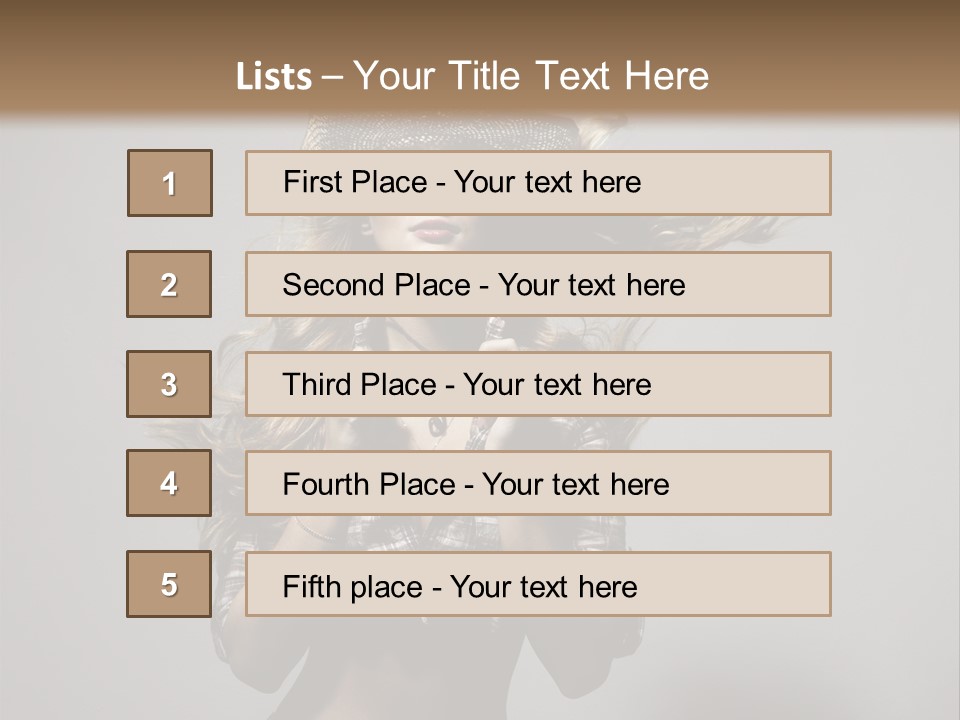Click the Fifth place text bar

tap(538, 584)
